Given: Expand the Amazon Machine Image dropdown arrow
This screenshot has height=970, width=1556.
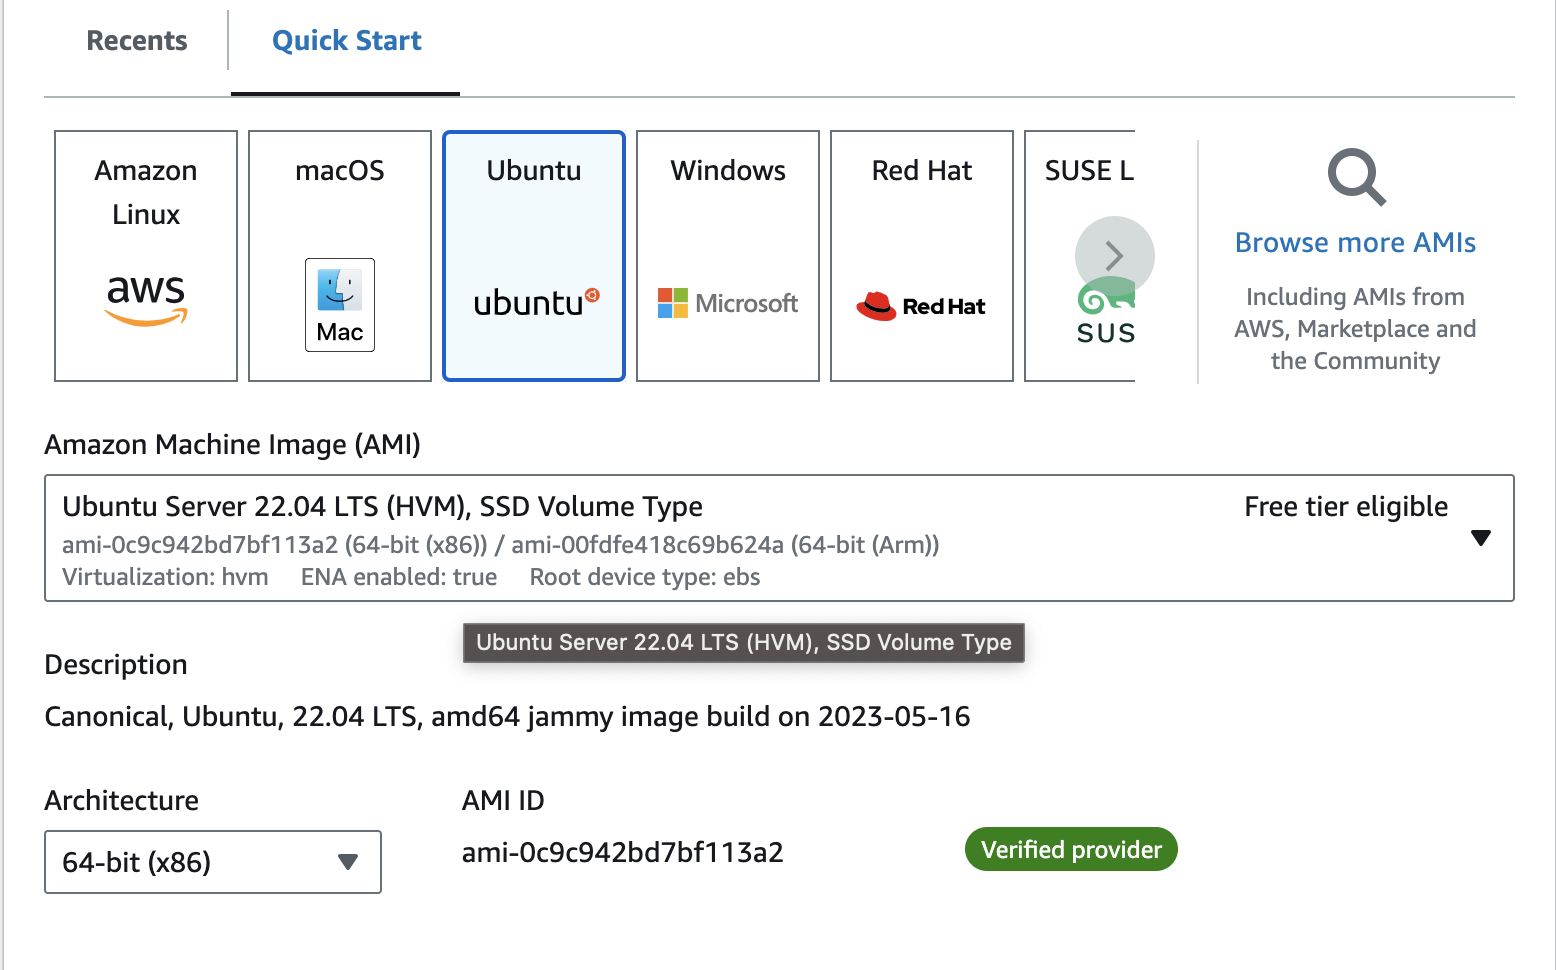Looking at the screenshot, I should tap(1481, 538).
